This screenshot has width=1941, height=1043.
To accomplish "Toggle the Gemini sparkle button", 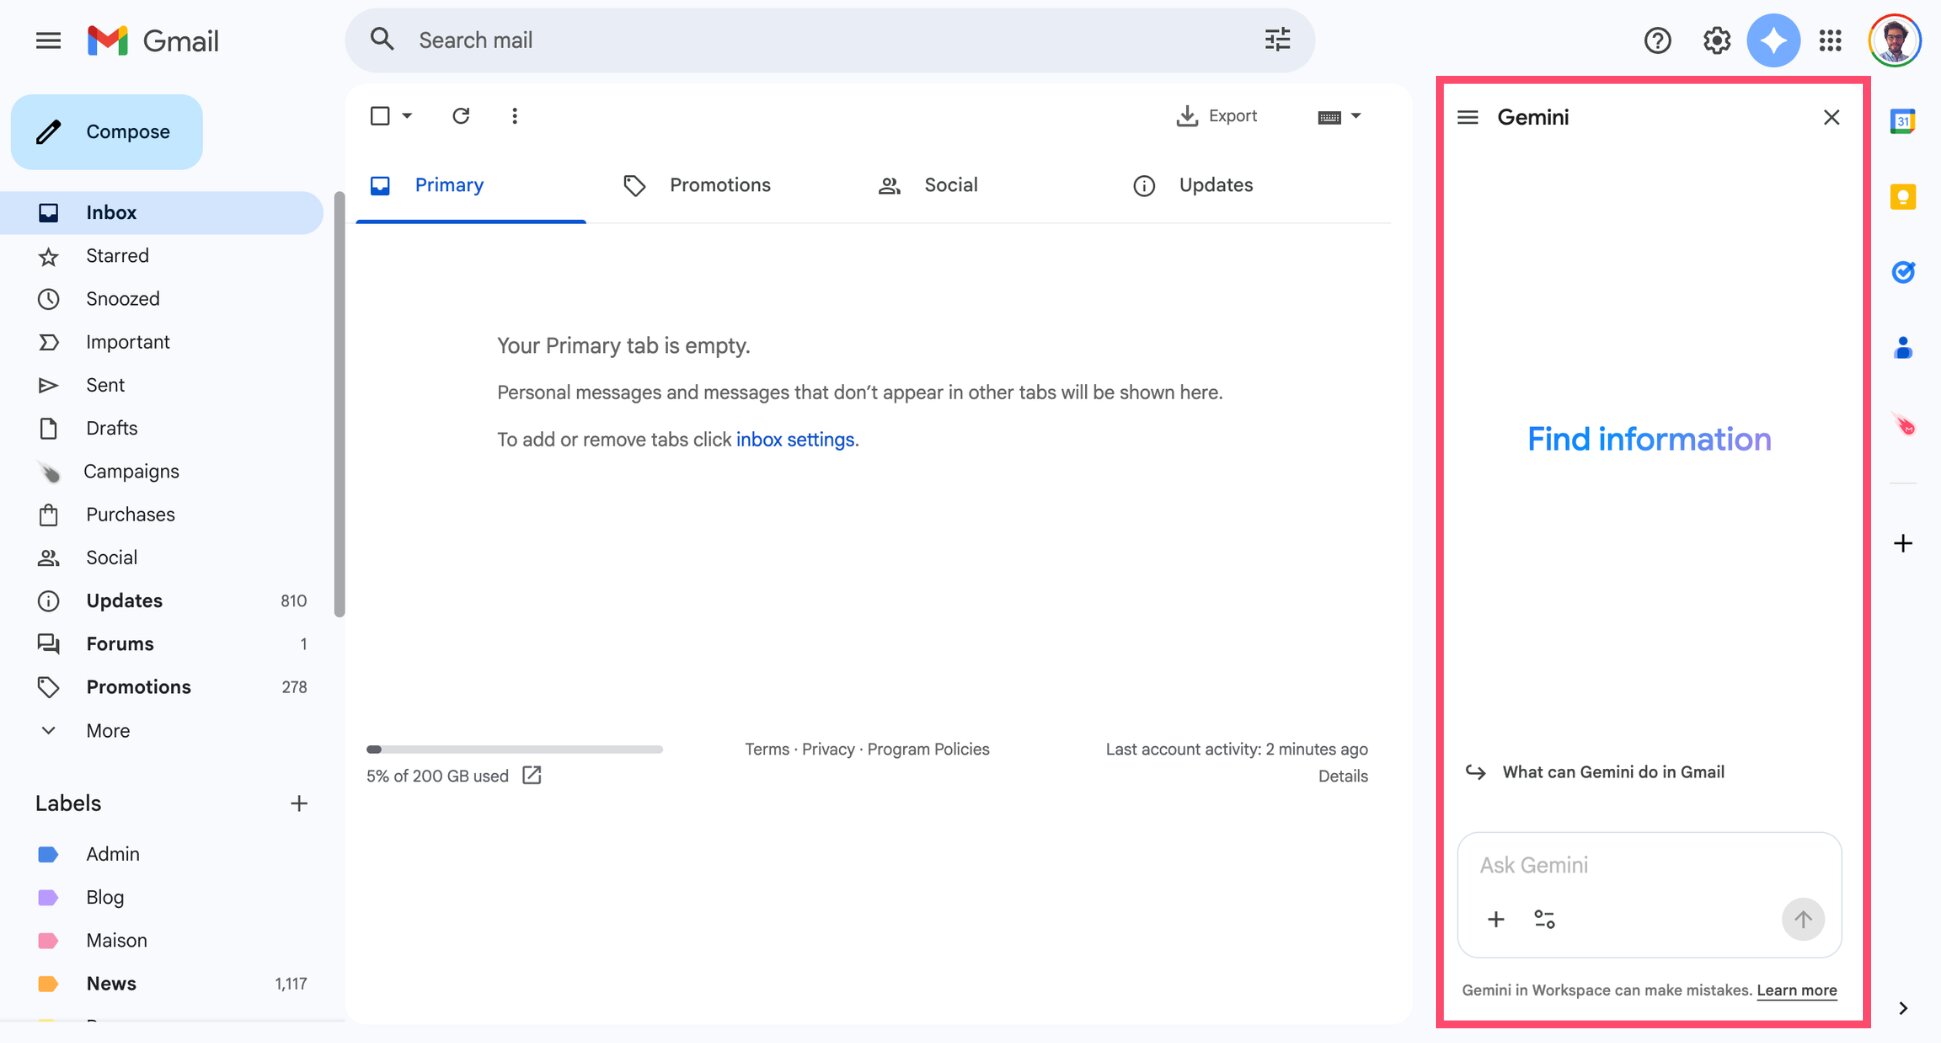I will (x=1773, y=41).
